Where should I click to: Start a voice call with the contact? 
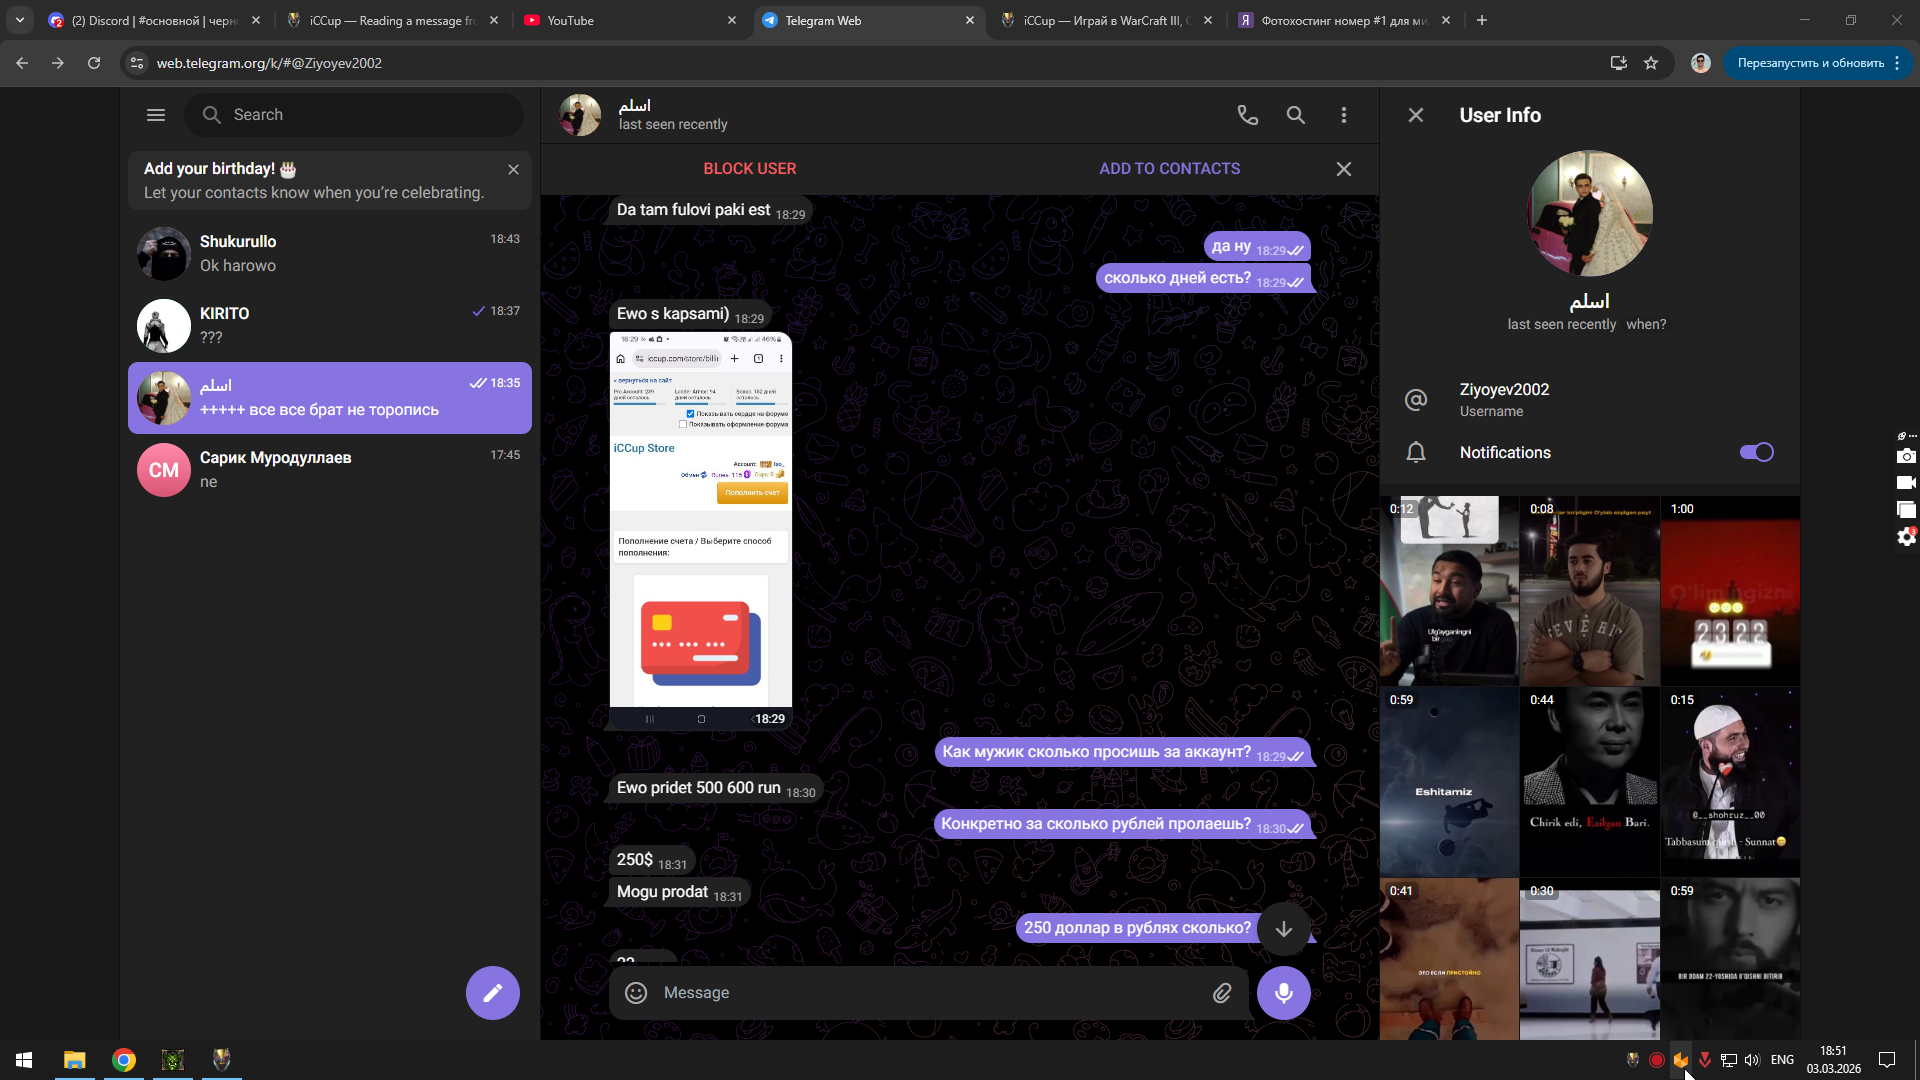pos(1247,115)
